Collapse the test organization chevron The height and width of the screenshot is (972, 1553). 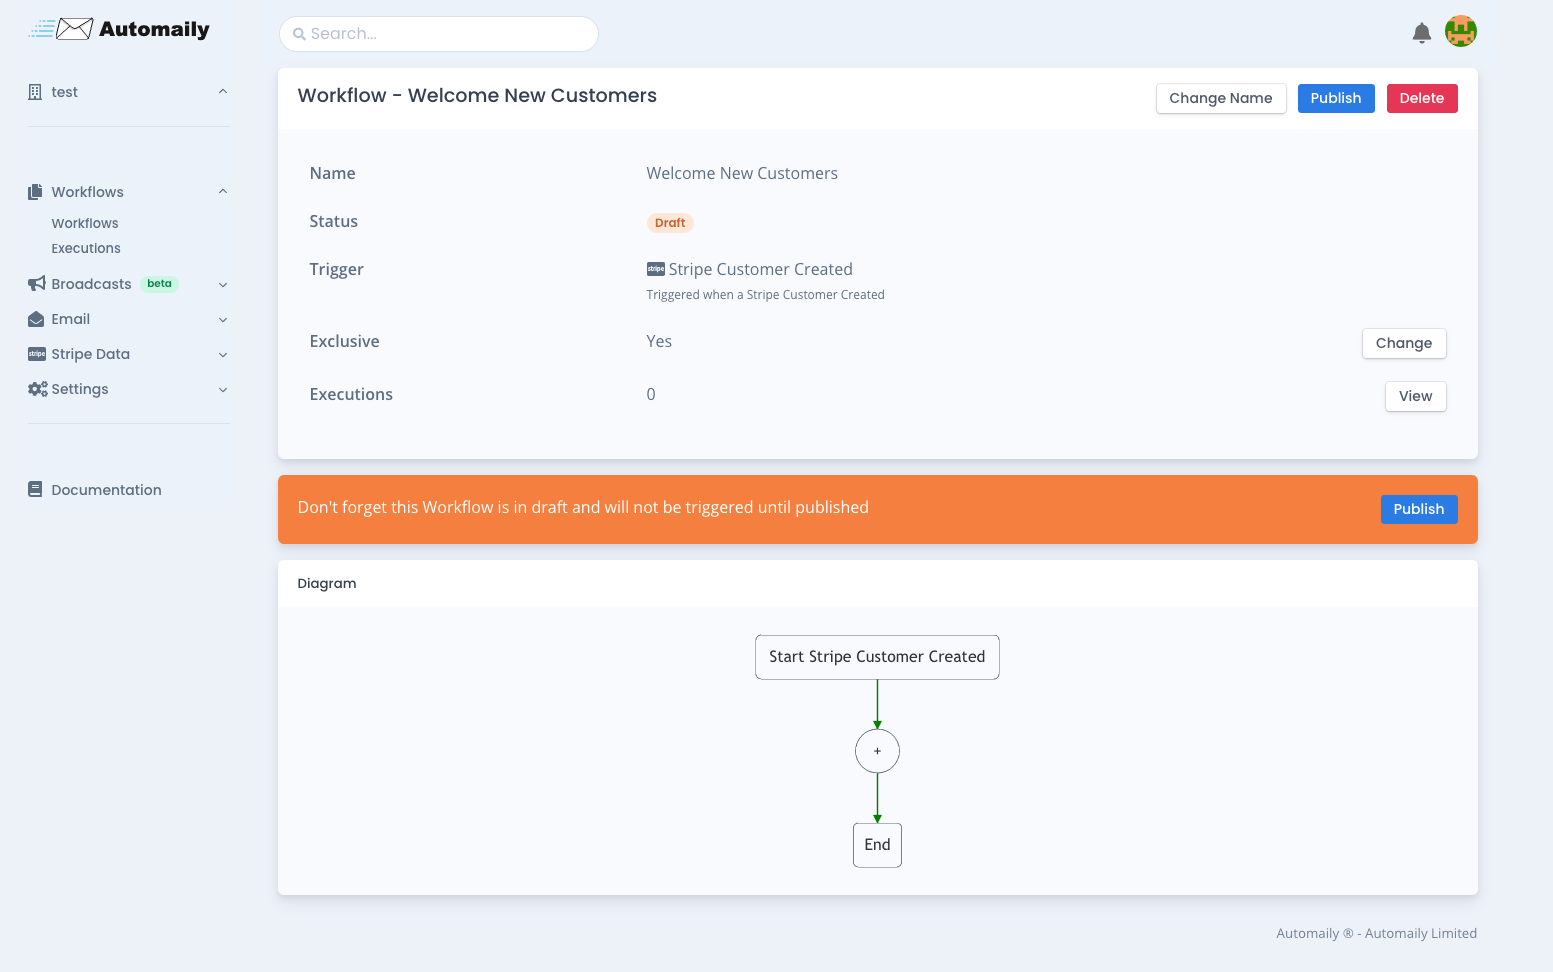click(223, 92)
